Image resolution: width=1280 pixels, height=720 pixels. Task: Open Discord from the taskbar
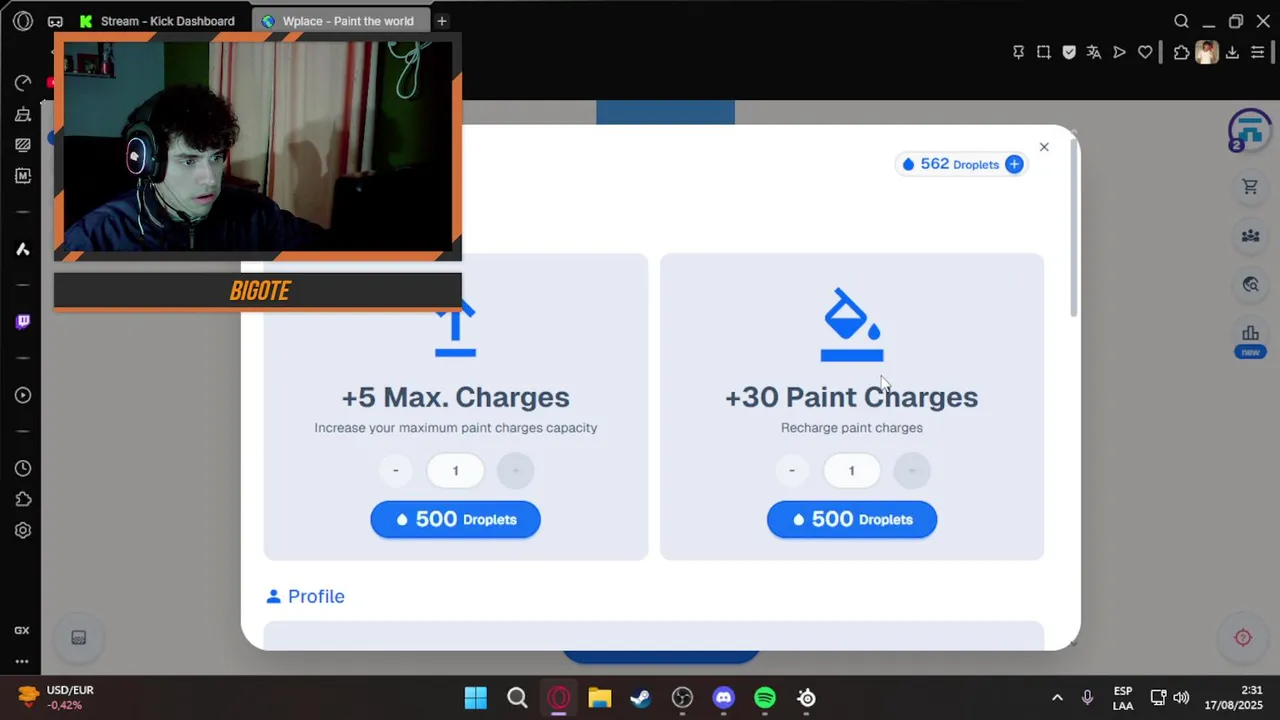724,698
